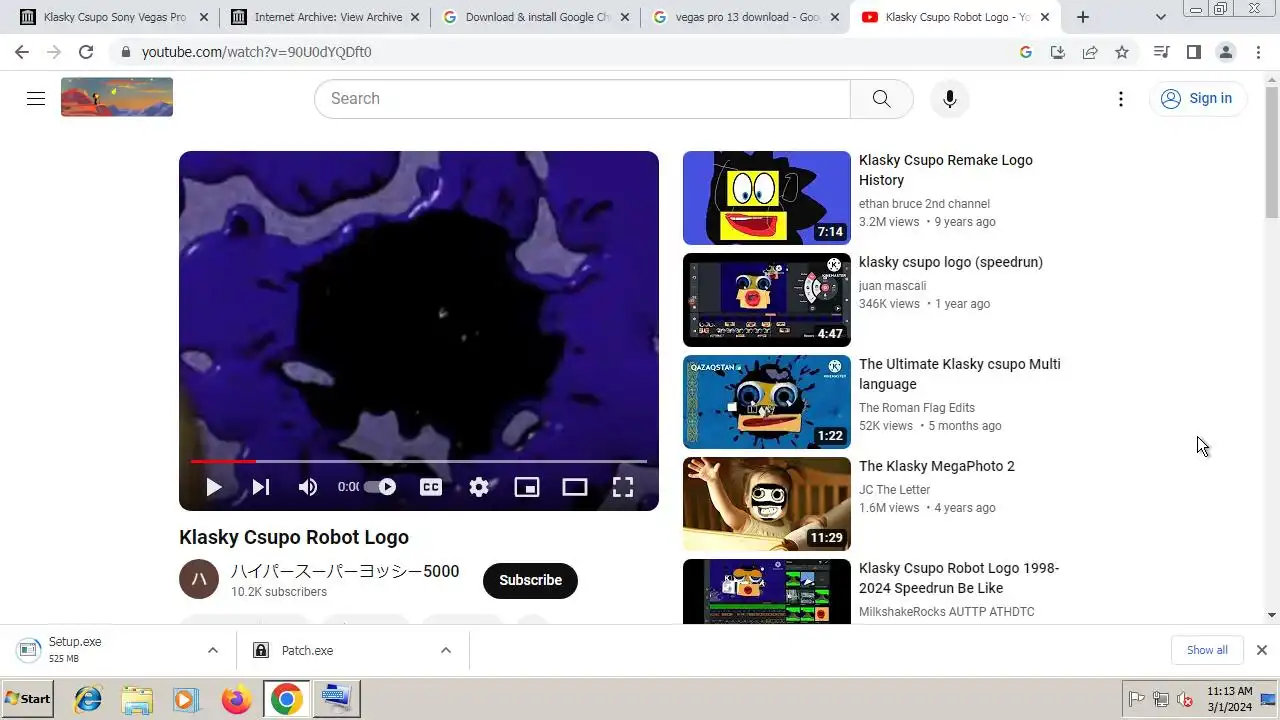Mute the video volume
This screenshot has width=1280, height=720.
(308, 487)
